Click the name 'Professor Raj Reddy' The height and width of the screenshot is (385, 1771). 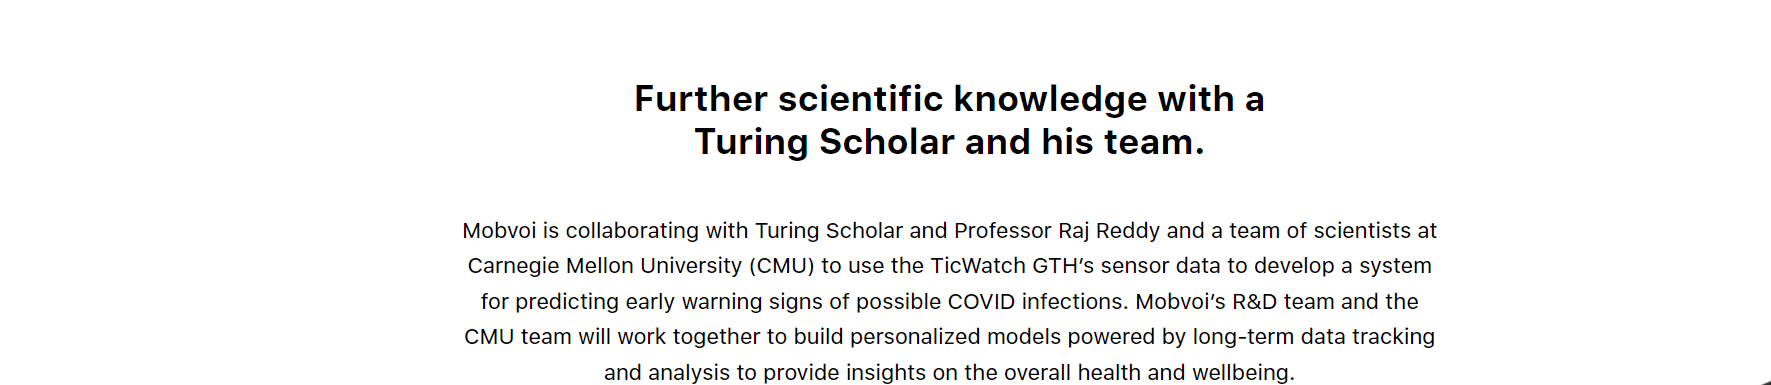[1058, 231]
